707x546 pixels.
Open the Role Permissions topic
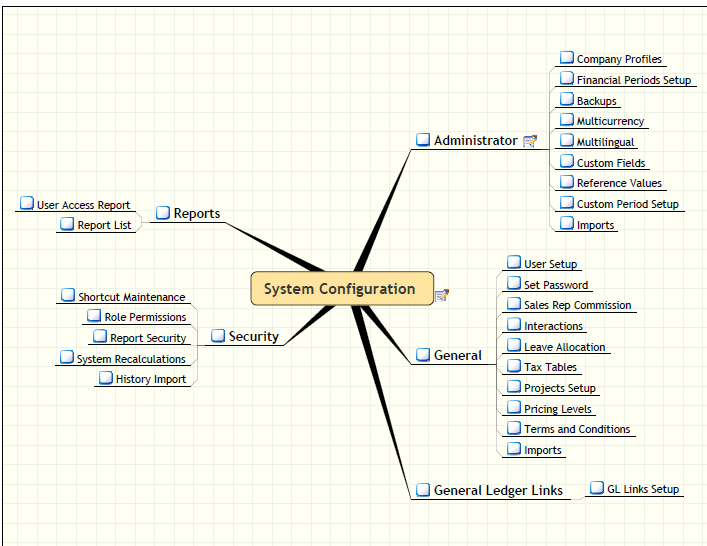(x=145, y=317)
